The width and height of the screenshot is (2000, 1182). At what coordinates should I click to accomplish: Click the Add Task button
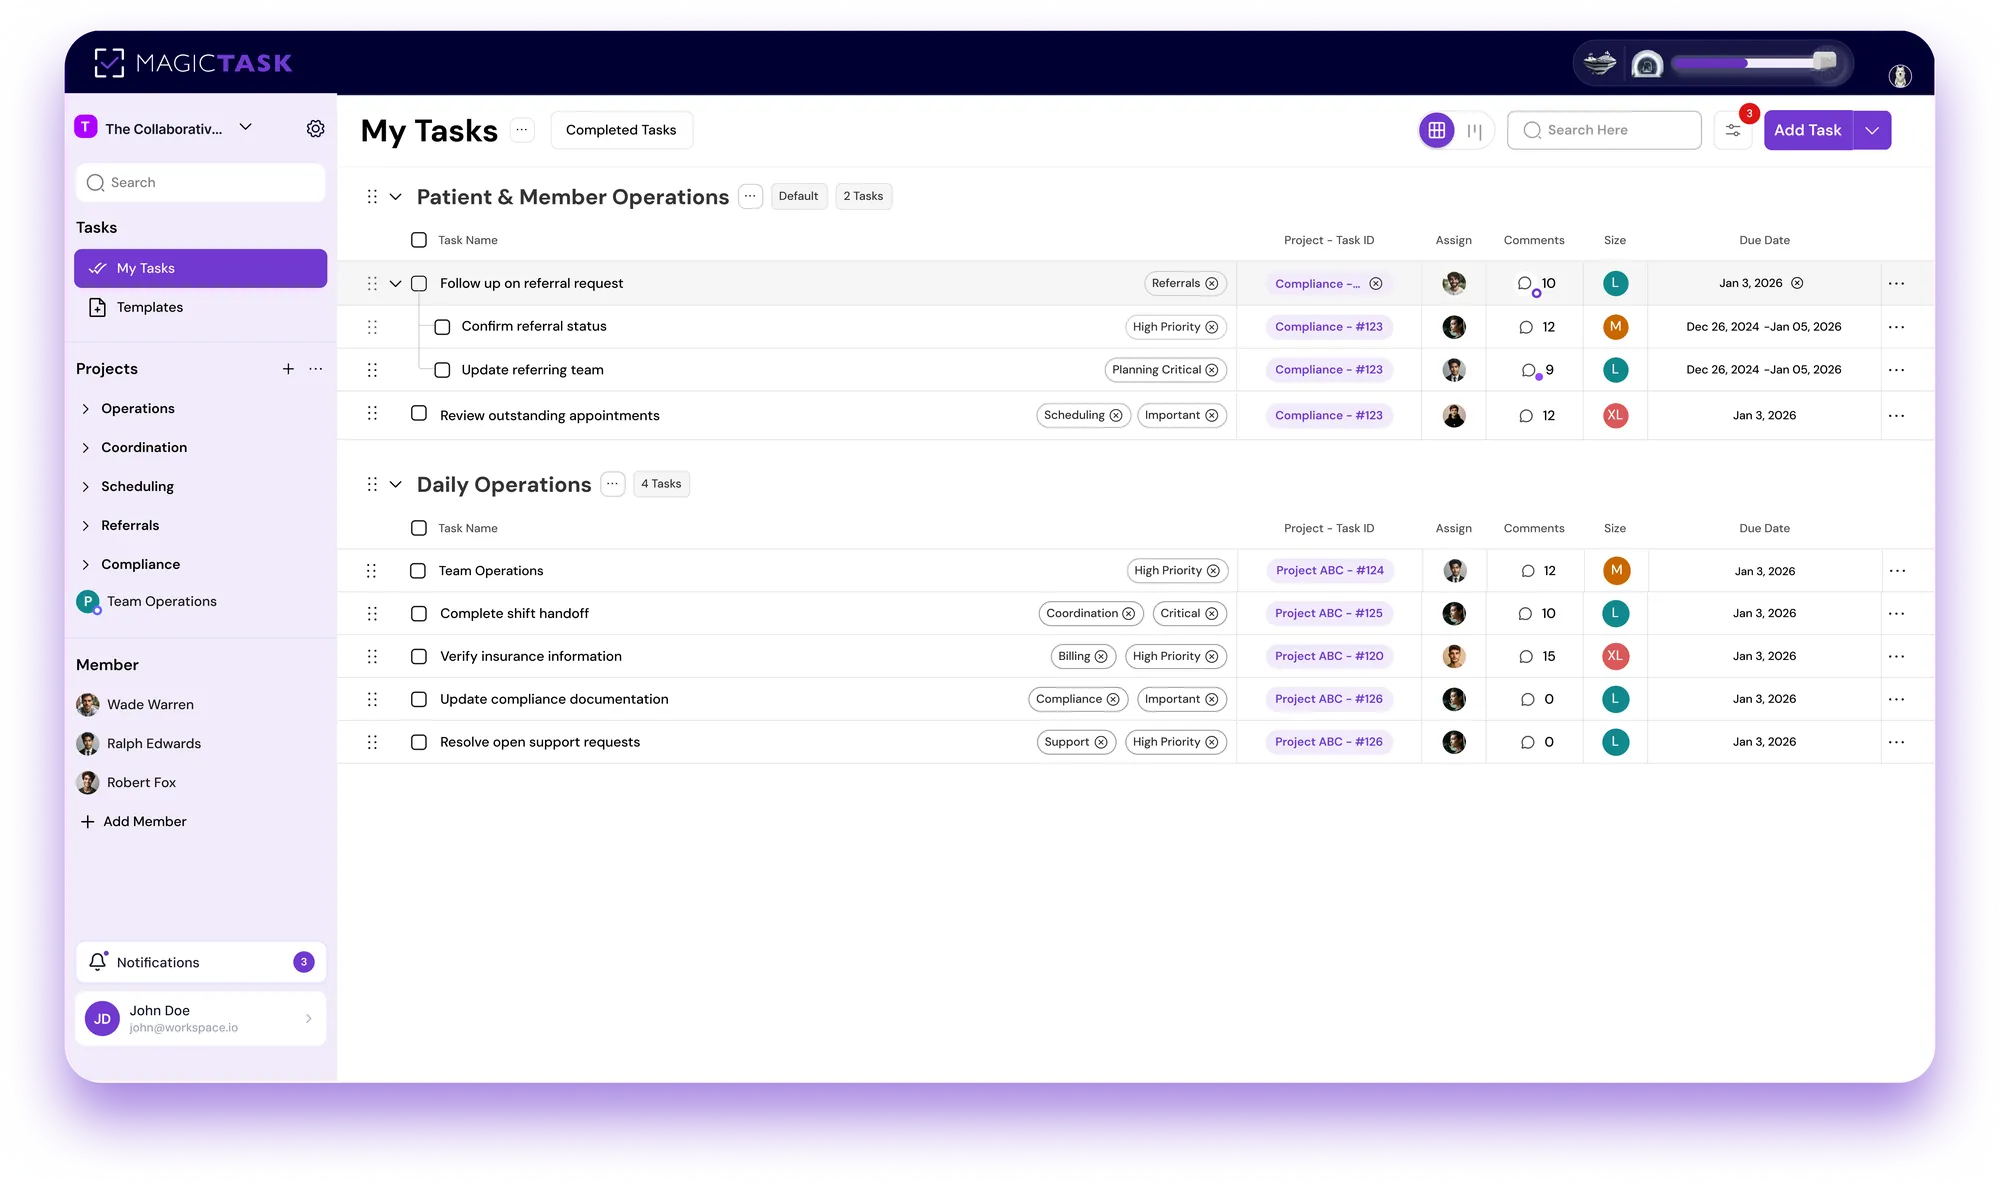click(1808, 130)
